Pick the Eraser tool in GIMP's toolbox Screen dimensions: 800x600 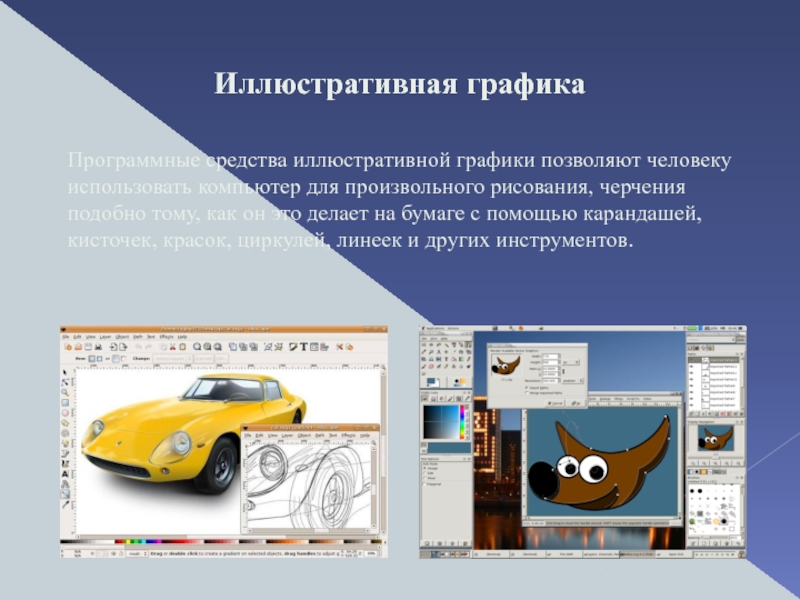[432, 366]
